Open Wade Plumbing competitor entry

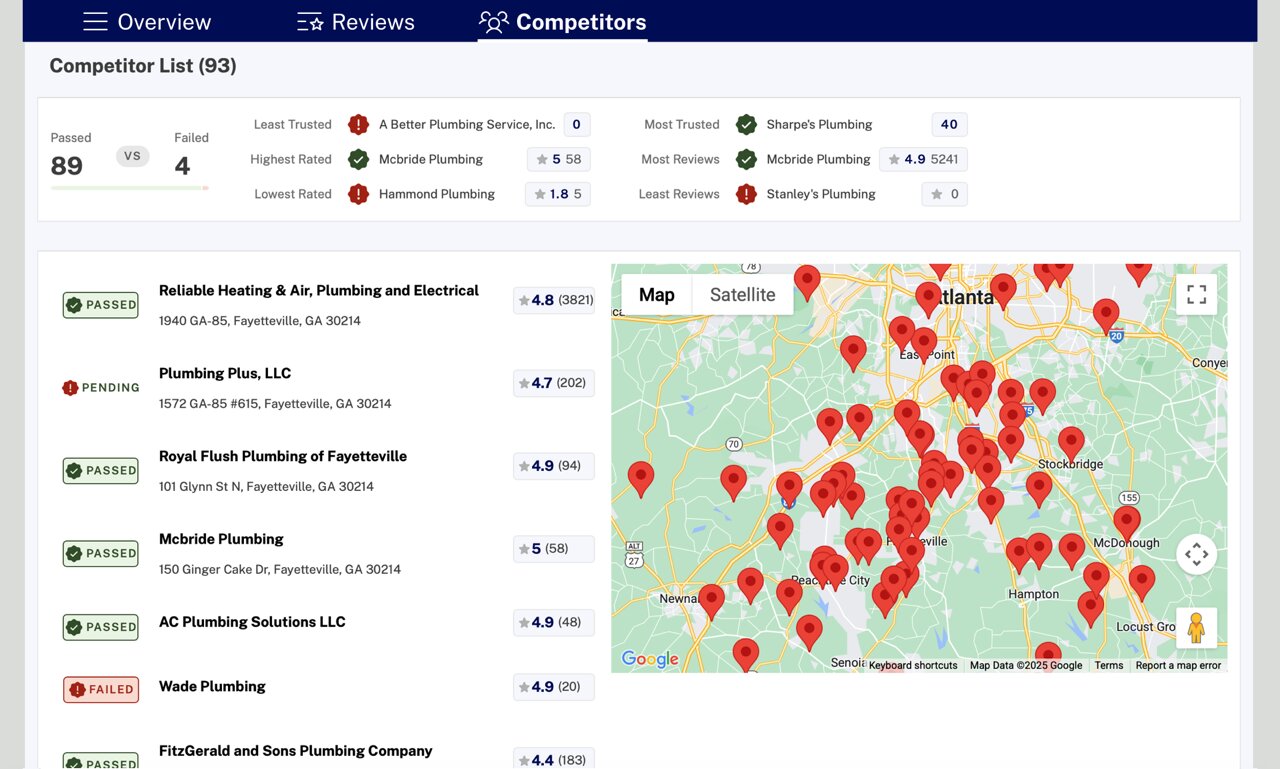point(212,687)
